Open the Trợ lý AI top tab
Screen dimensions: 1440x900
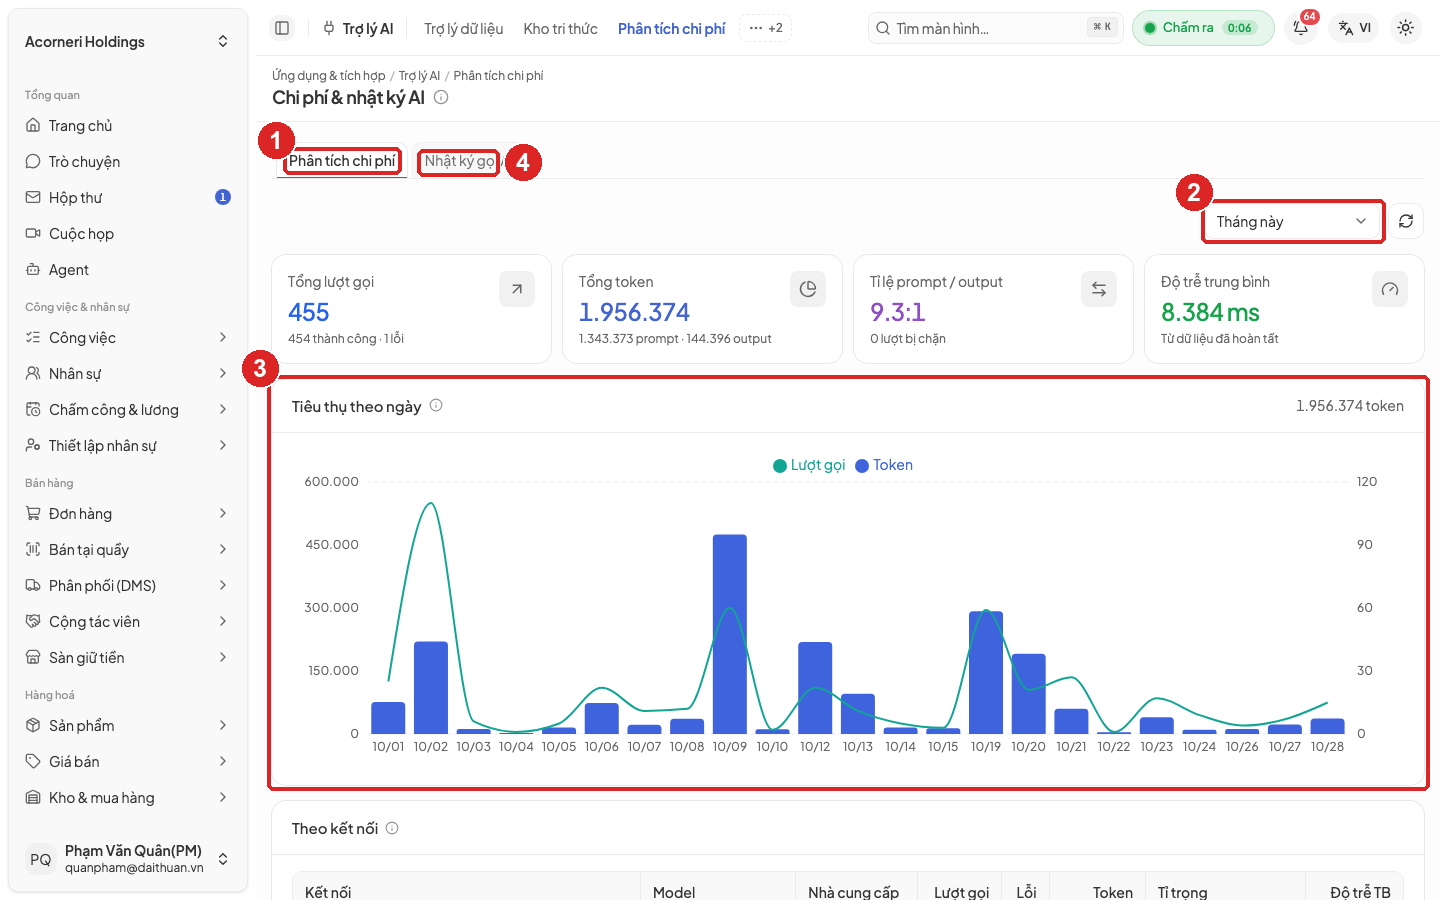click(358, 29)
